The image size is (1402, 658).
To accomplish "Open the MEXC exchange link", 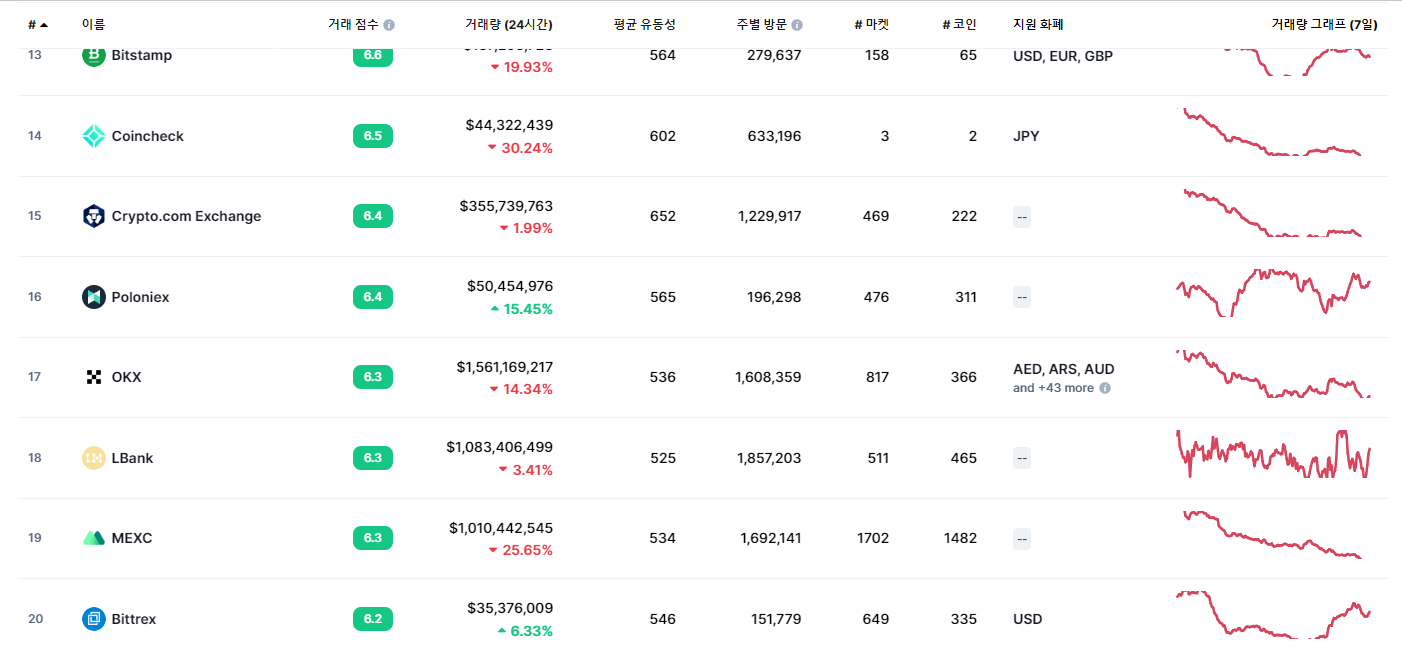I will point(132,538).
